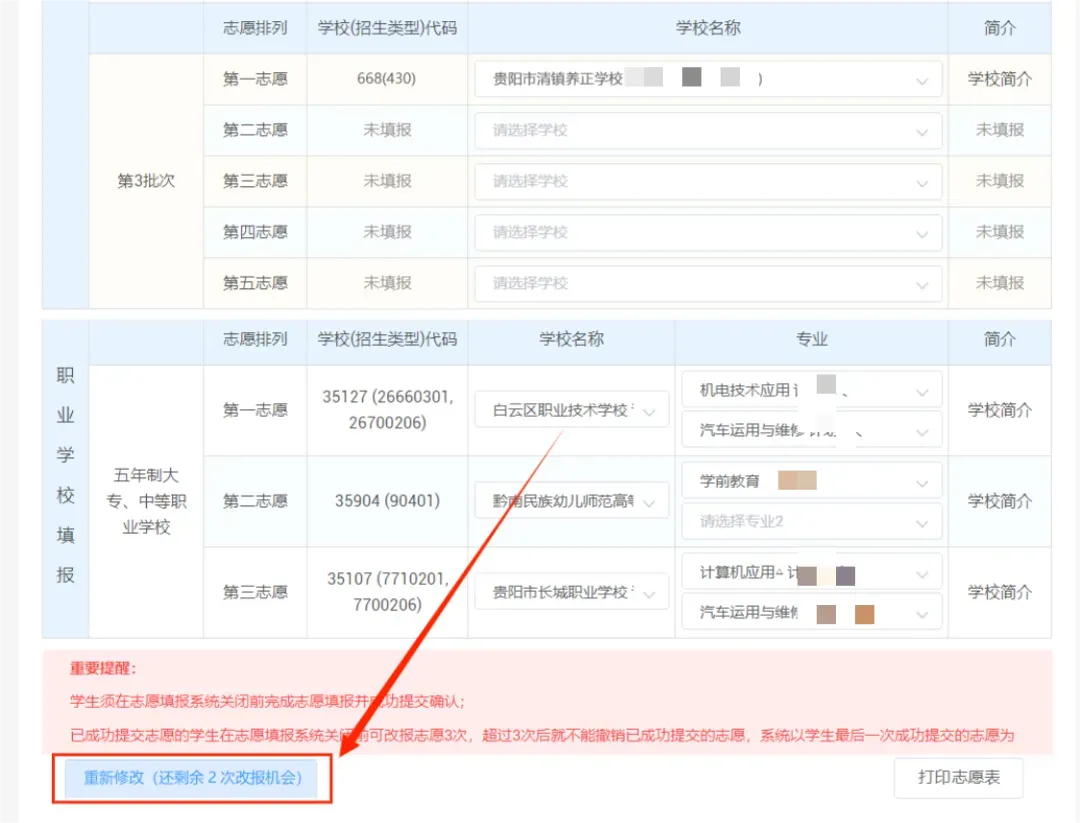Click the 打印志愿表 print button
The image size is (1080, 823).
(x=957, y=778)
